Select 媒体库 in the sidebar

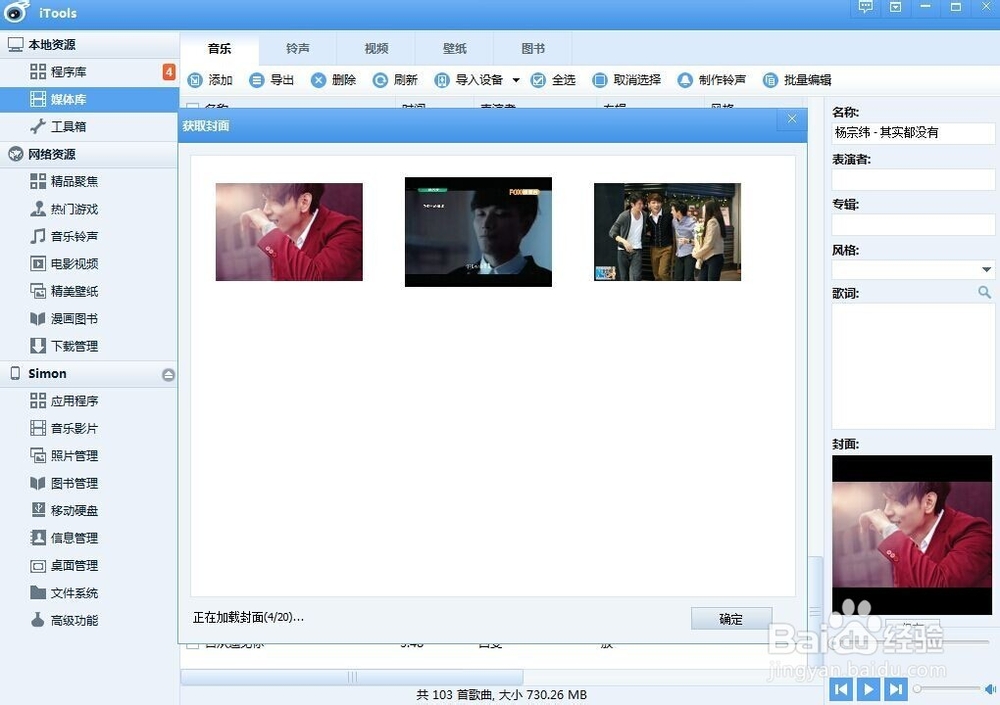tap(89, 100)
